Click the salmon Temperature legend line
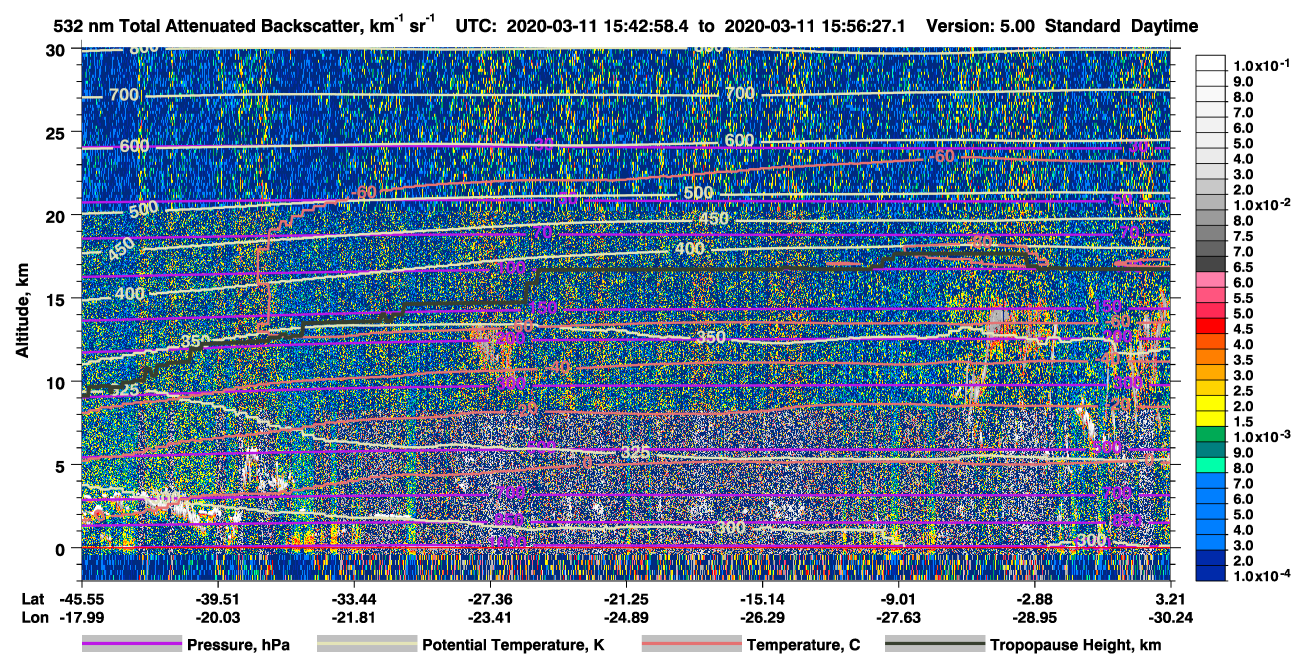Screen dimensions: 1300x667 tap(691, 645)
